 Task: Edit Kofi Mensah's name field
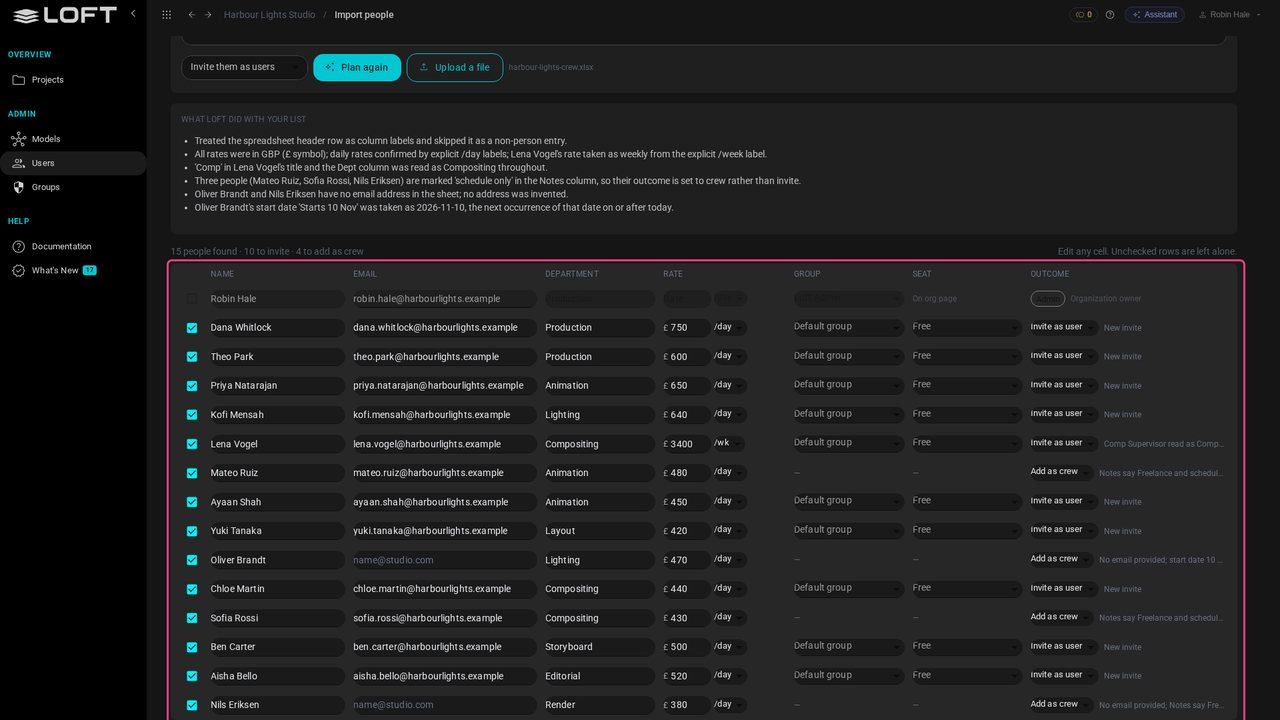277,415
